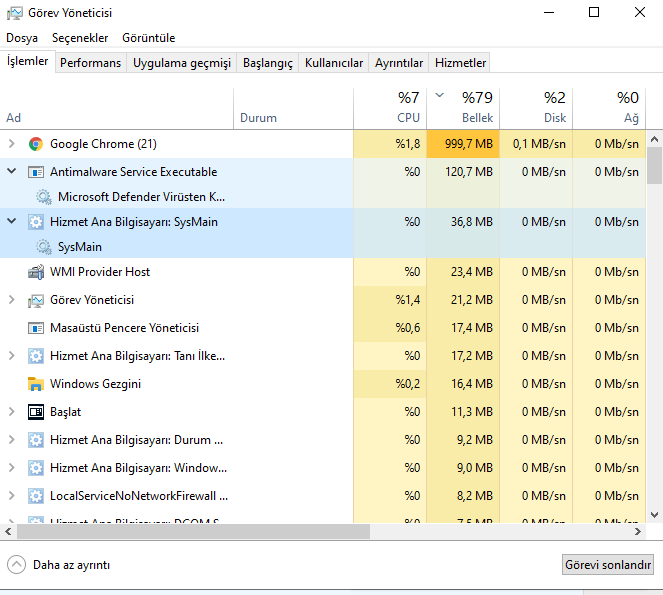Sort by the Durum column header
The image size is (663, 595).
pyautogui.click(x=293, y=108)
